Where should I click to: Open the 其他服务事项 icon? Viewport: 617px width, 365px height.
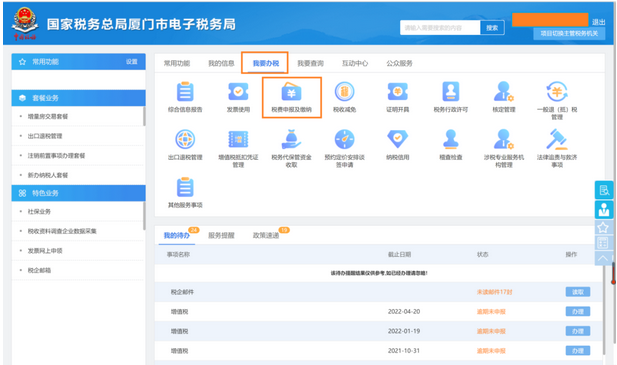point(185,187)
